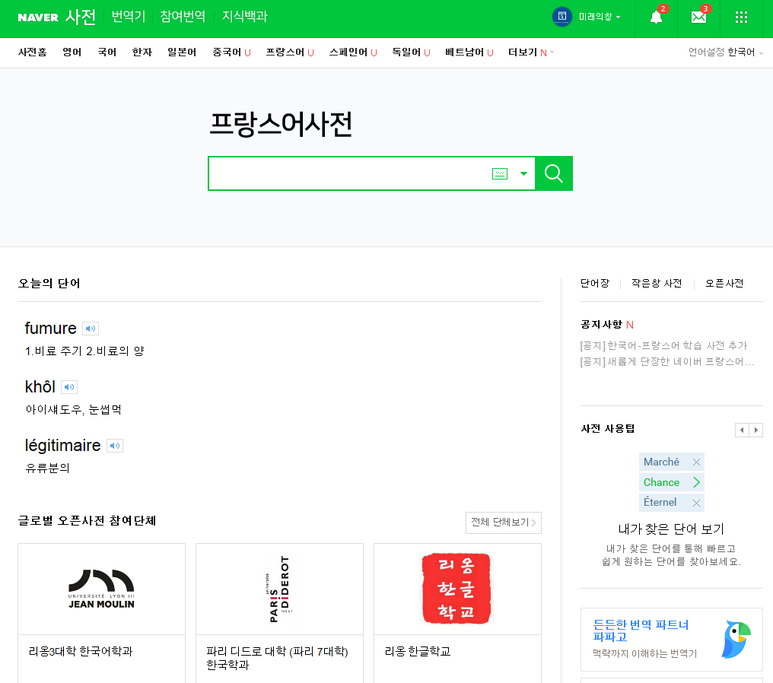Open the 든든한 번역 파트너 파파고 banner

671,640
